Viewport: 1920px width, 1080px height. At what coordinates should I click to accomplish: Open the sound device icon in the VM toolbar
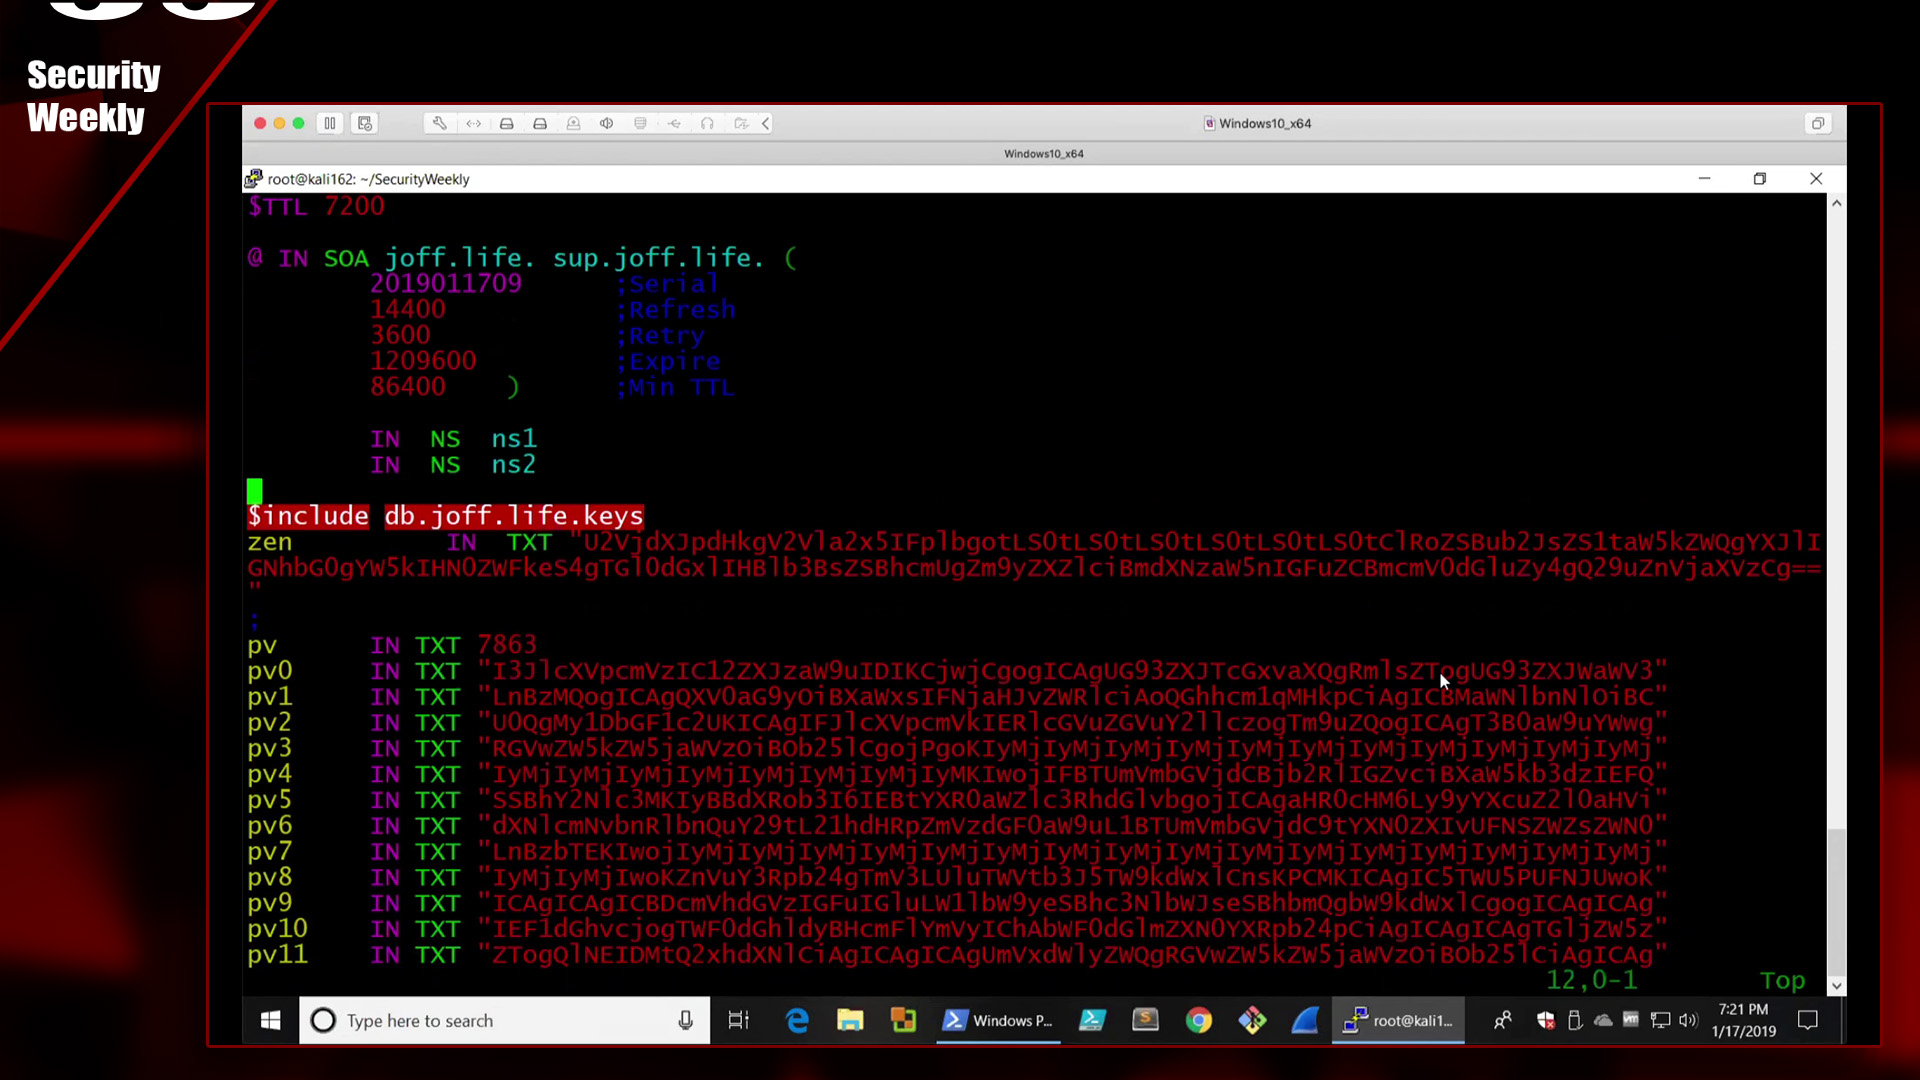tap(607, 123)
